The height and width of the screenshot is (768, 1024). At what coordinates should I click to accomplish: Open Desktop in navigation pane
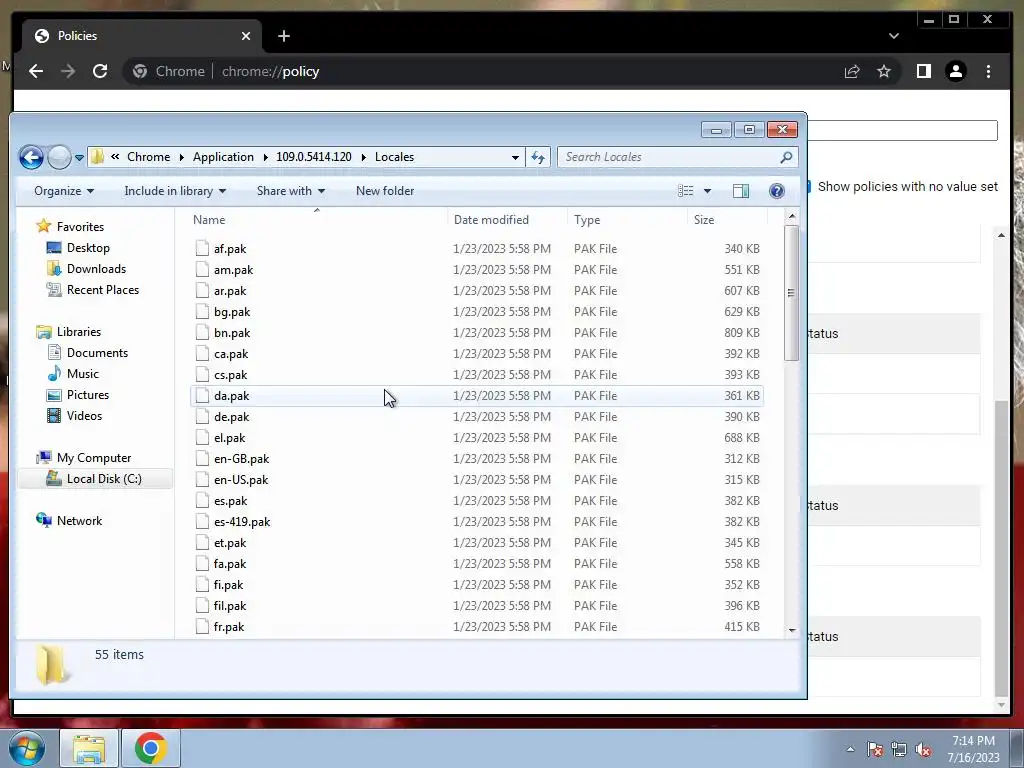pos(88,248)
